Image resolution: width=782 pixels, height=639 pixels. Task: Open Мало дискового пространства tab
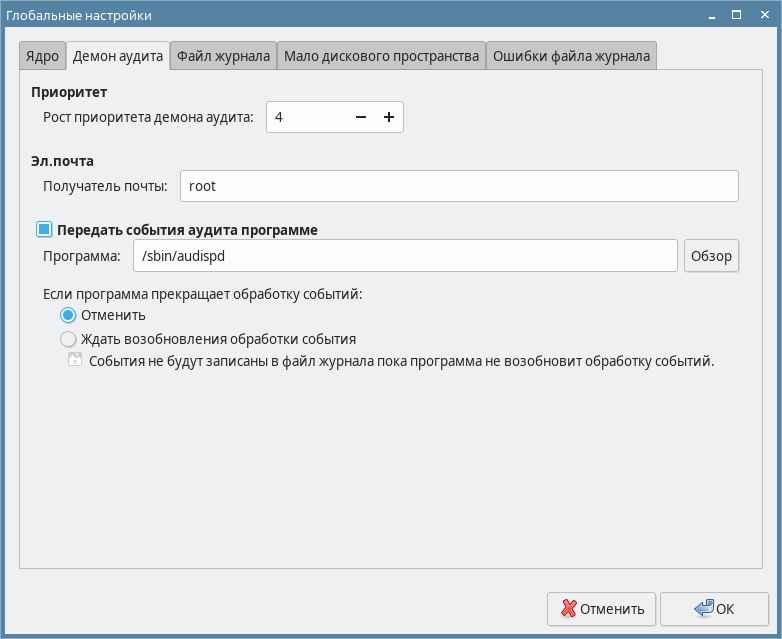click(x=381, y=56)
